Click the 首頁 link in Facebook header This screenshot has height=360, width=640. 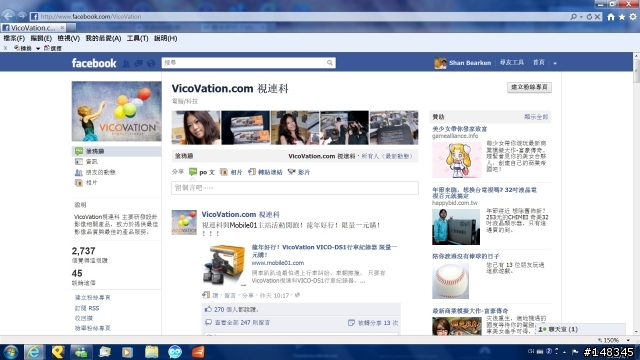point(538,63)
